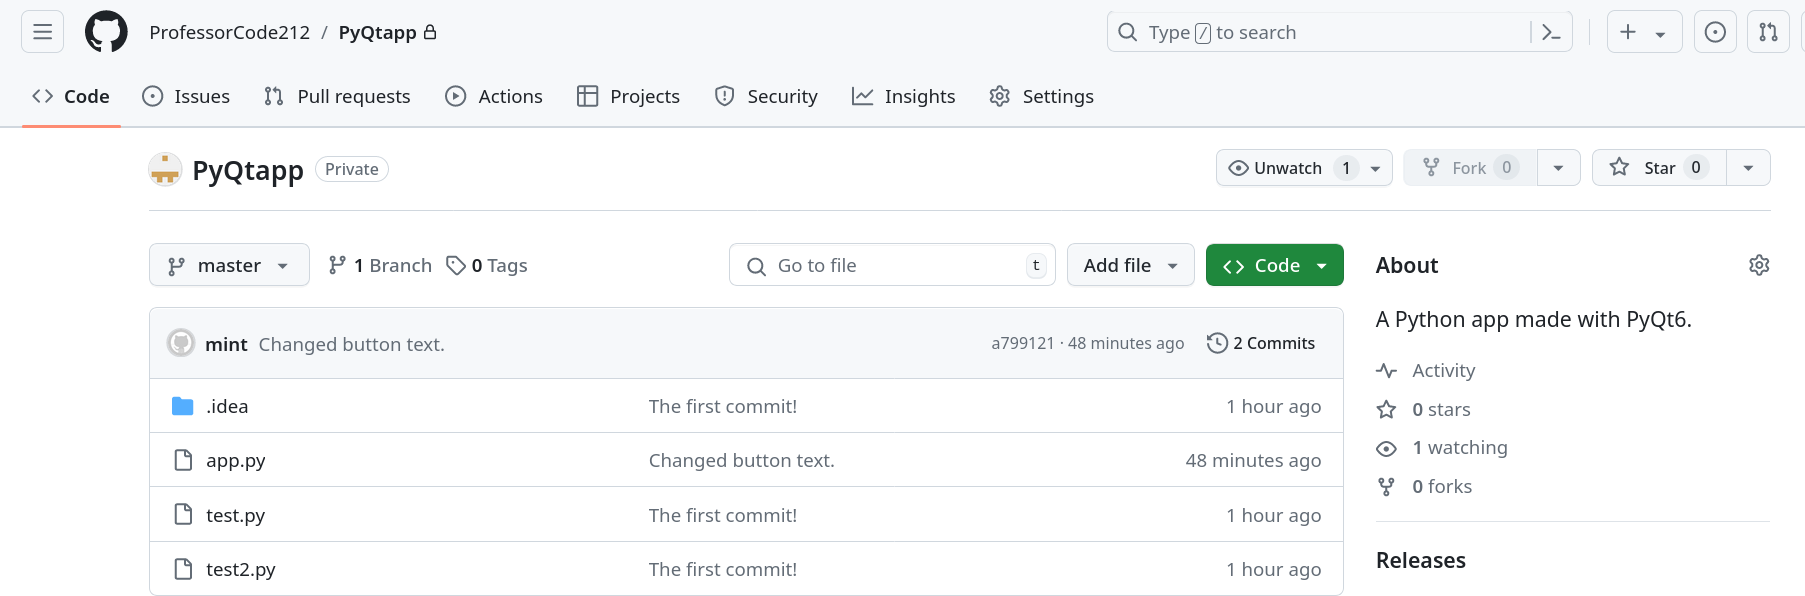
Task: Open the test.py file
Action: click(235, 515)
